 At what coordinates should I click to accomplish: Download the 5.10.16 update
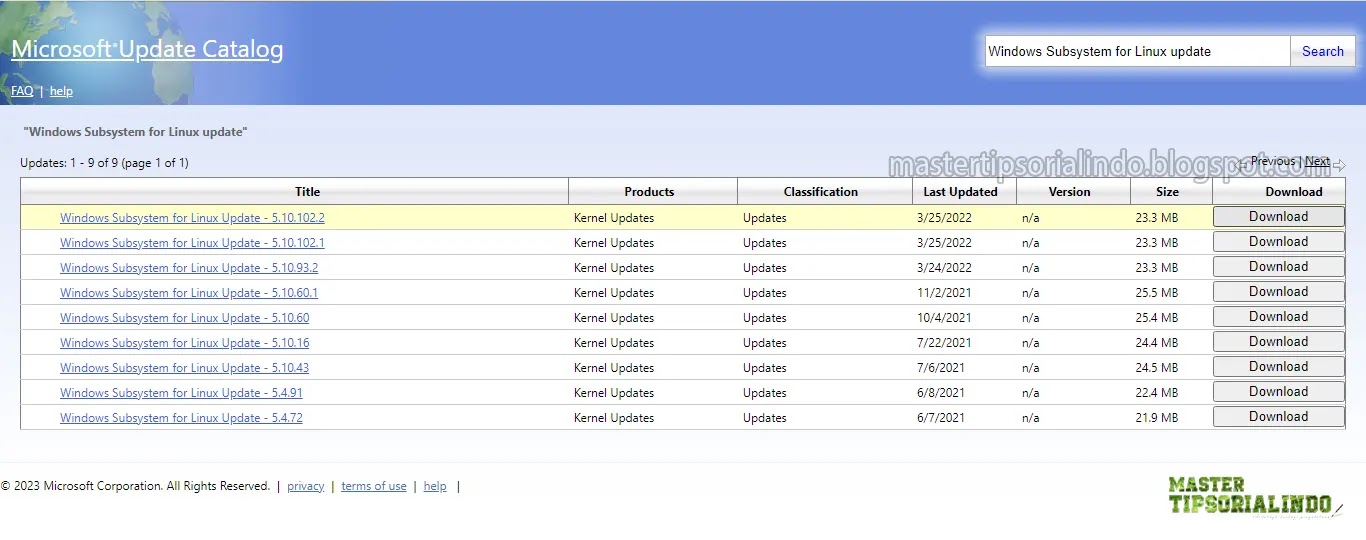point(1278,342)
